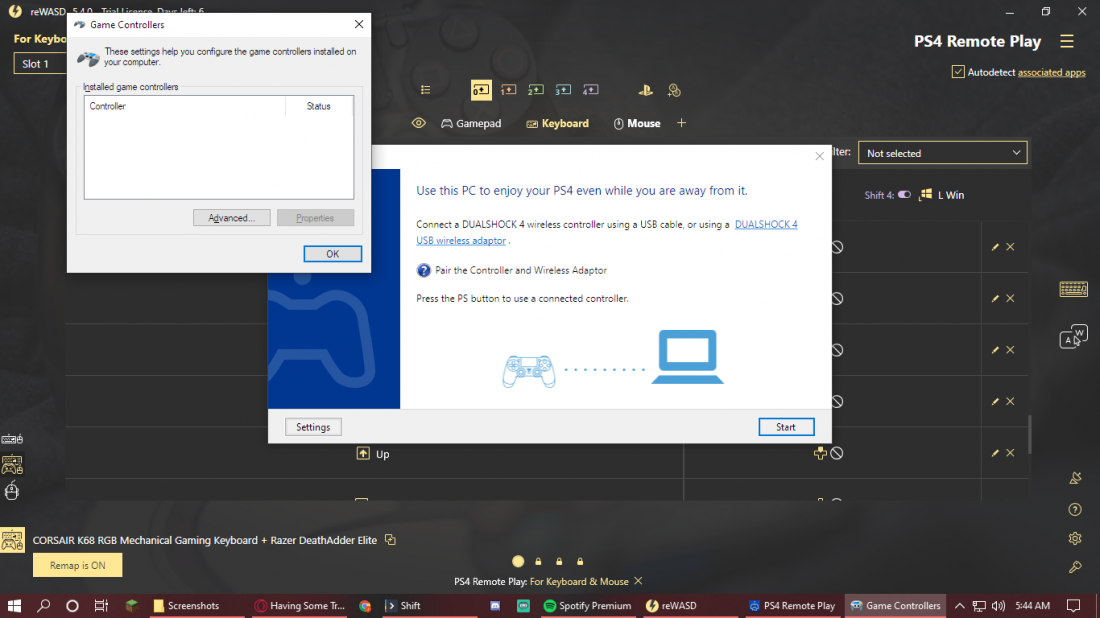Open reWASD help question mark icon
The image size is (1100, 618).
(x=1075, y=510)
